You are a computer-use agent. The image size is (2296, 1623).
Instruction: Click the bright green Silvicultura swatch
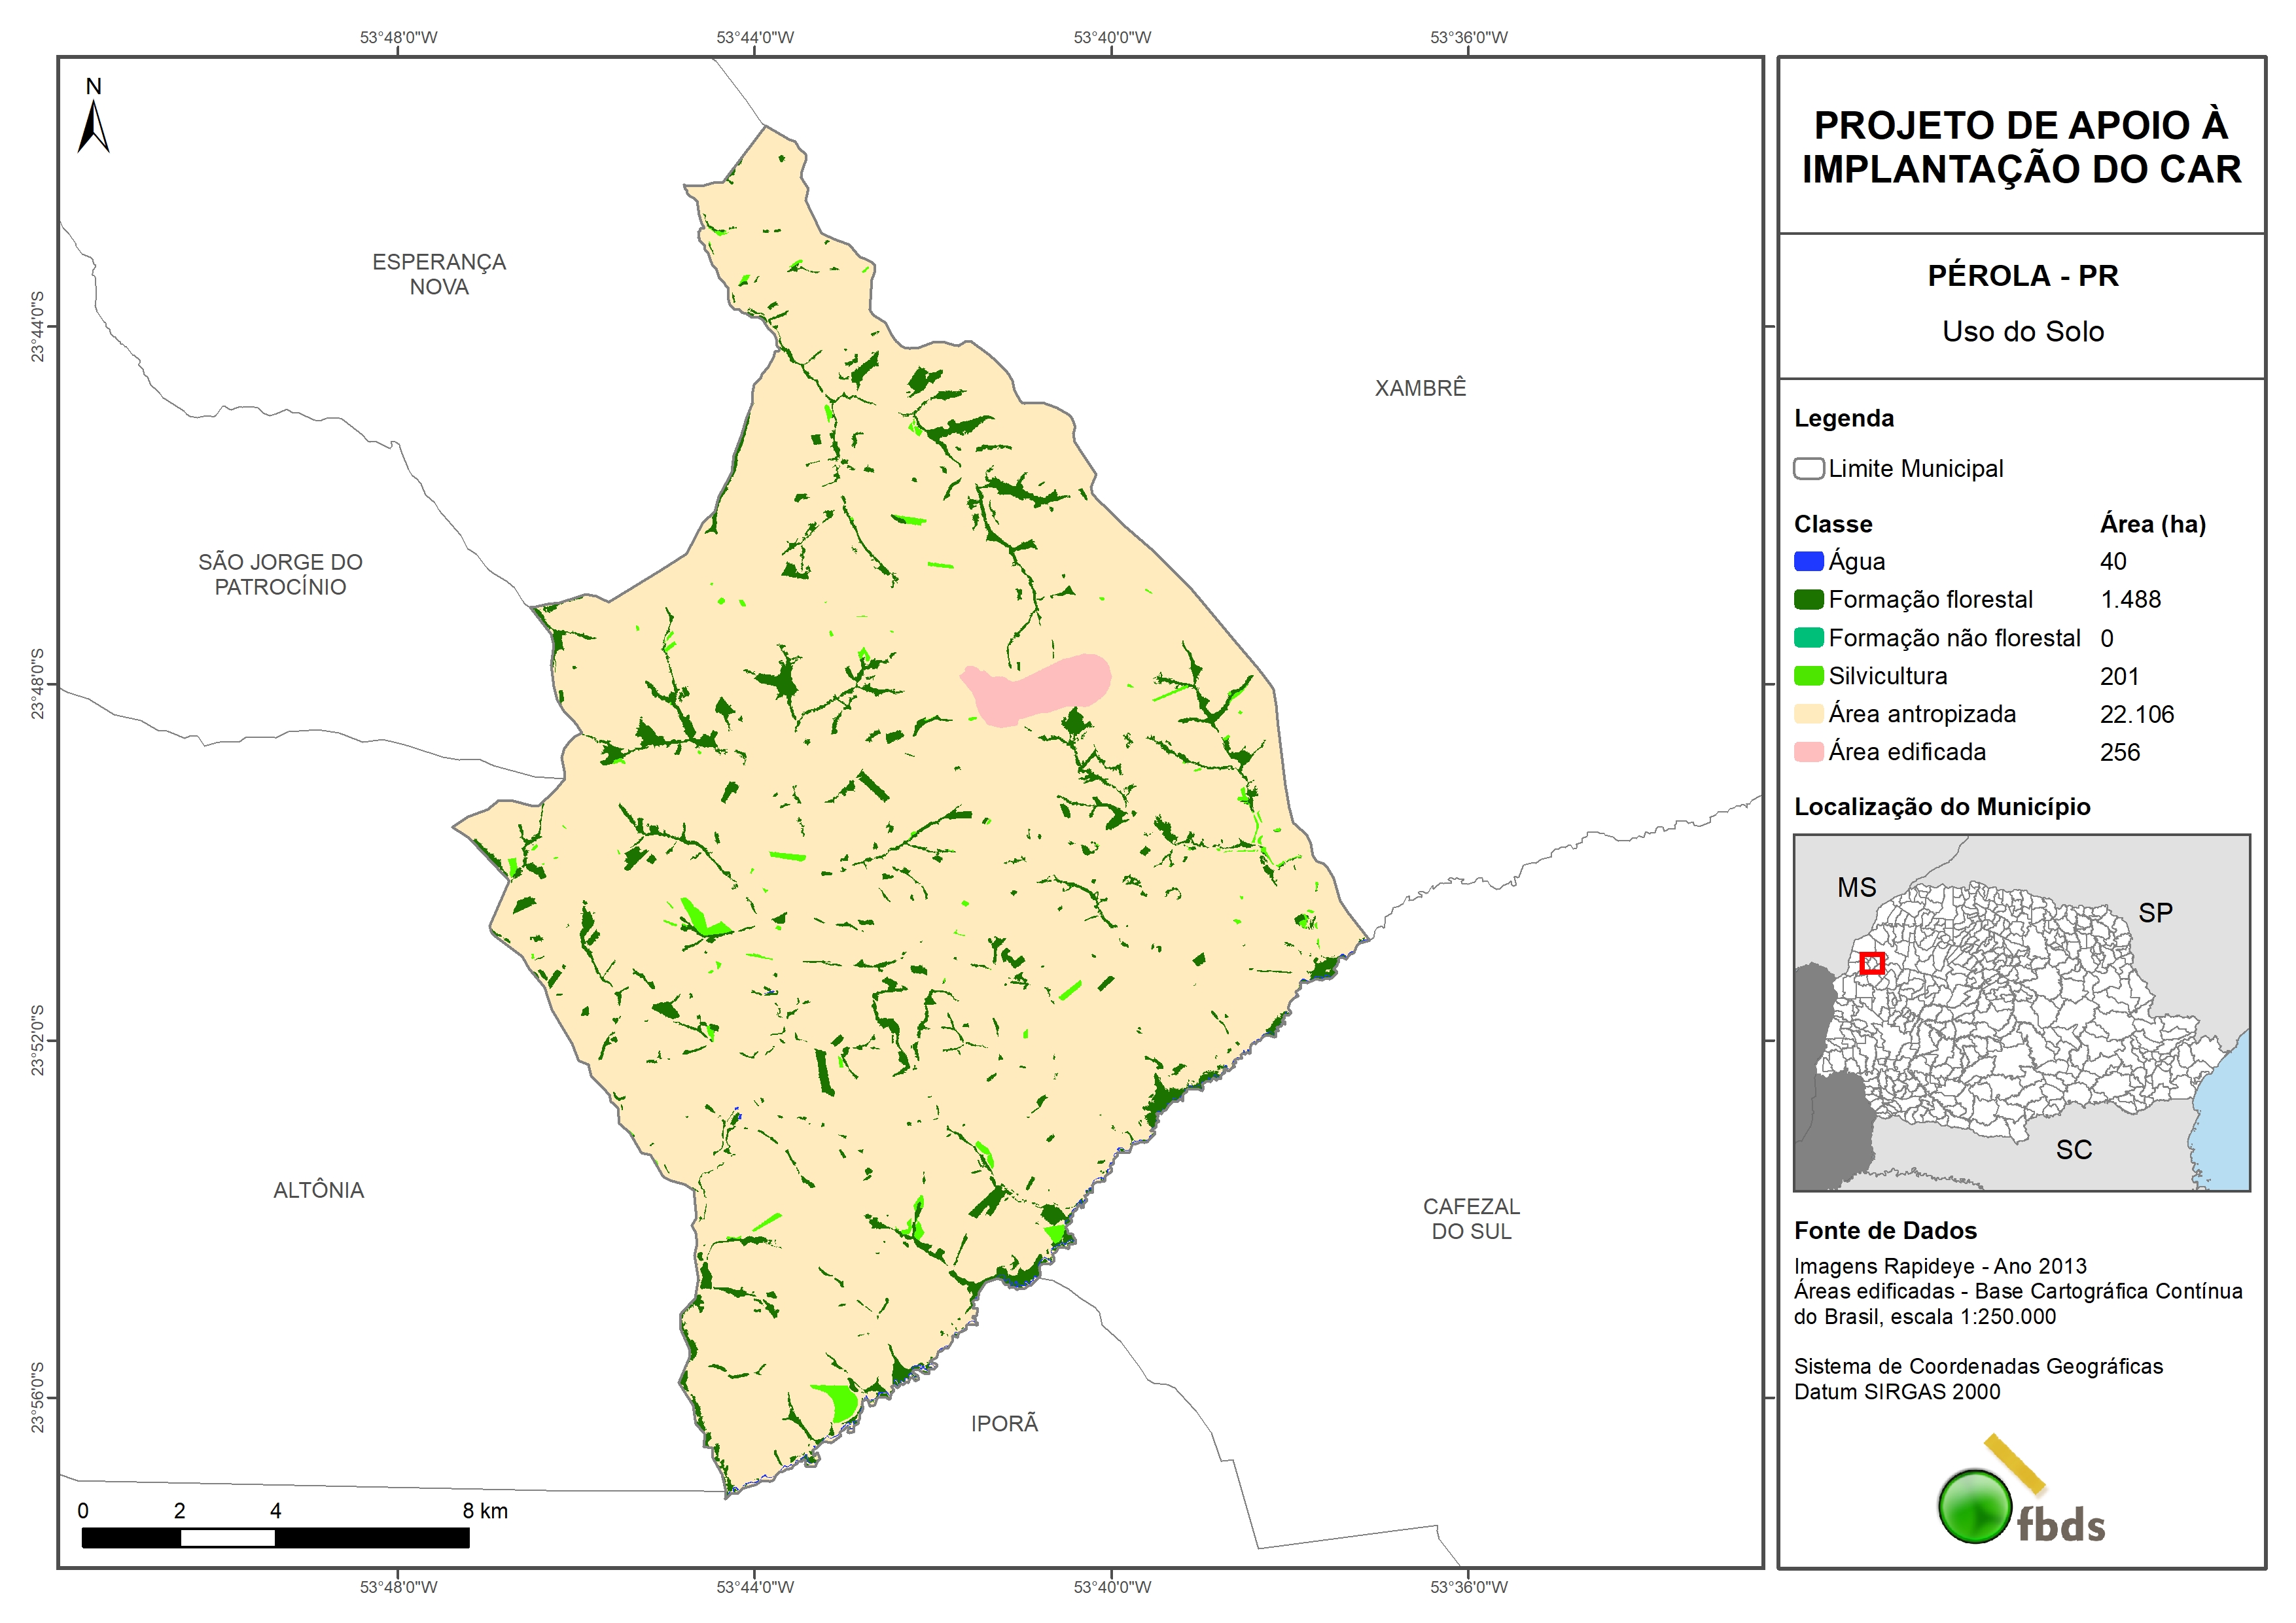coord(1808,676)
